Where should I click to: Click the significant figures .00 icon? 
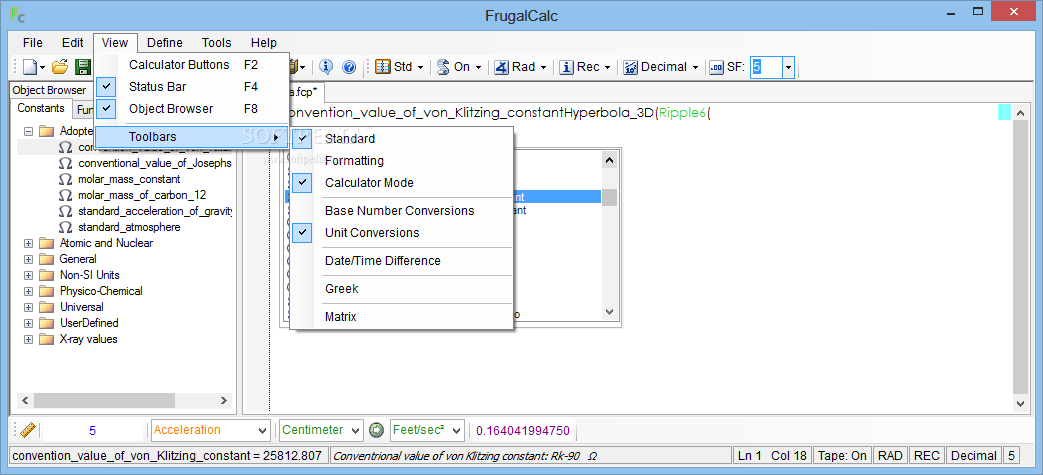coord(716,67)
